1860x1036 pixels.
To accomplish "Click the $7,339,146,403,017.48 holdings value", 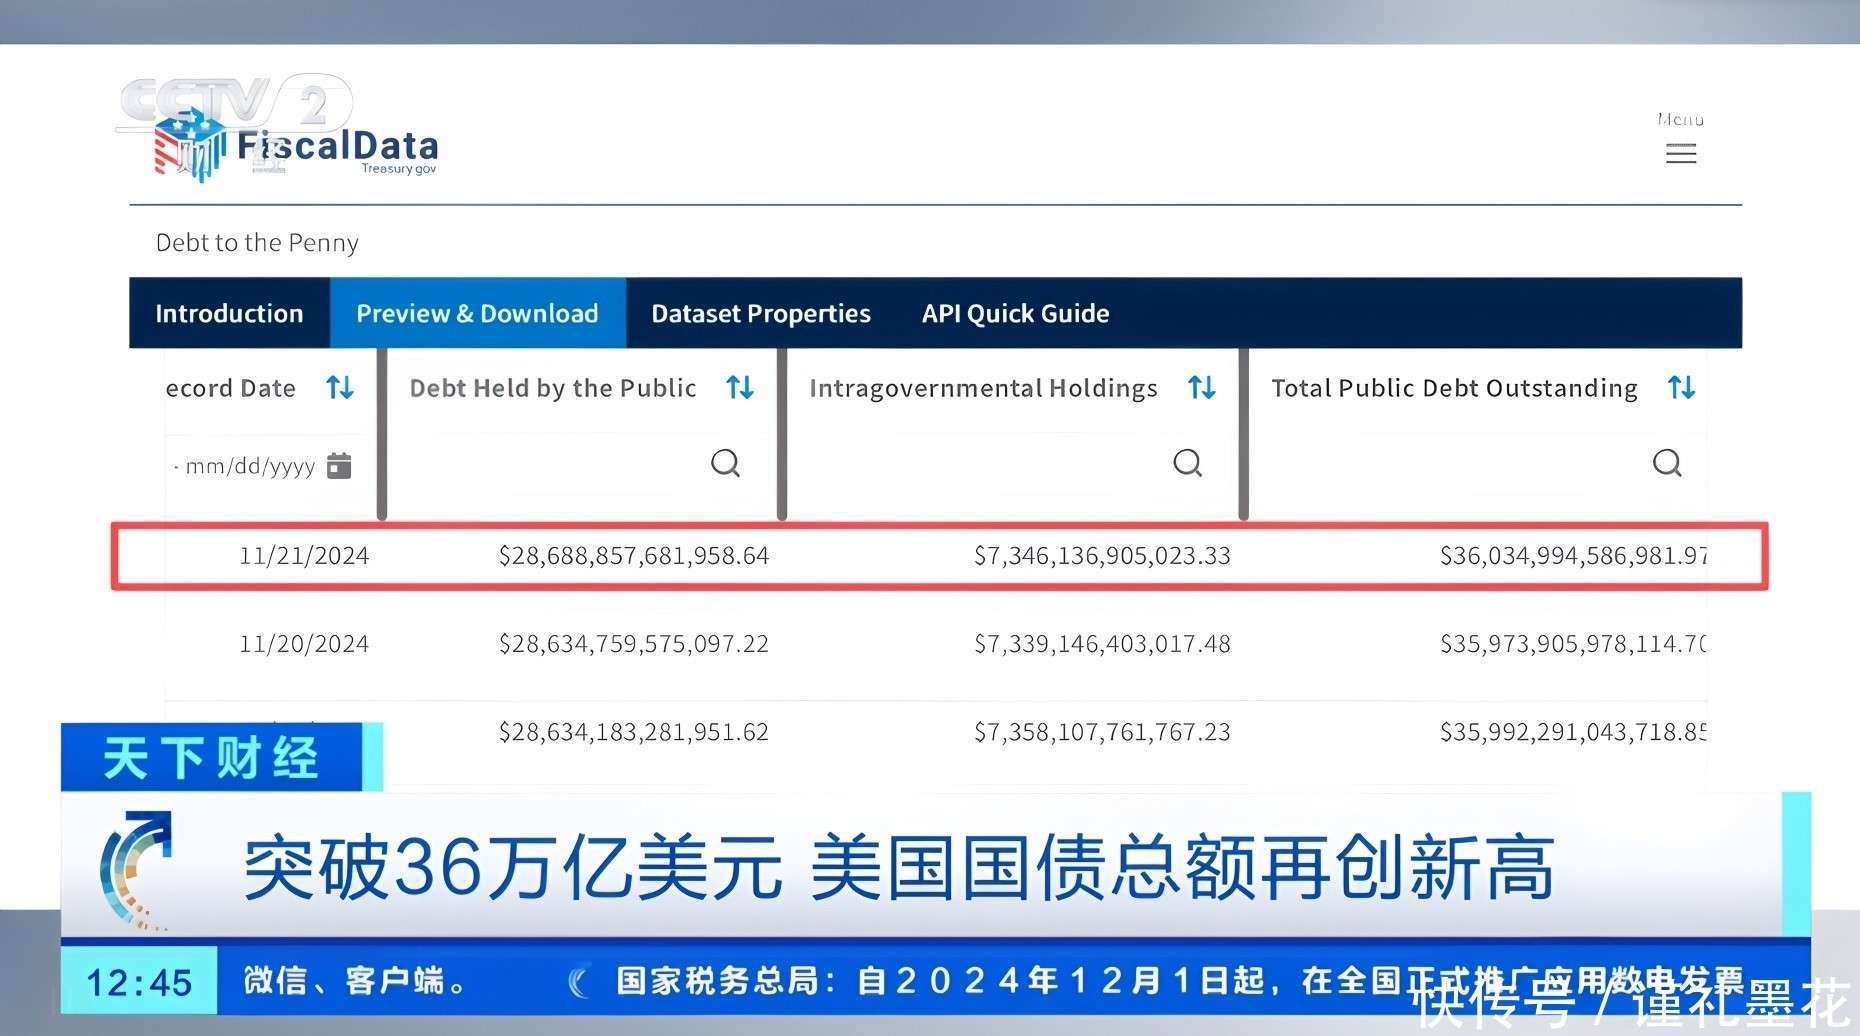I will (x=1102, y=644).
